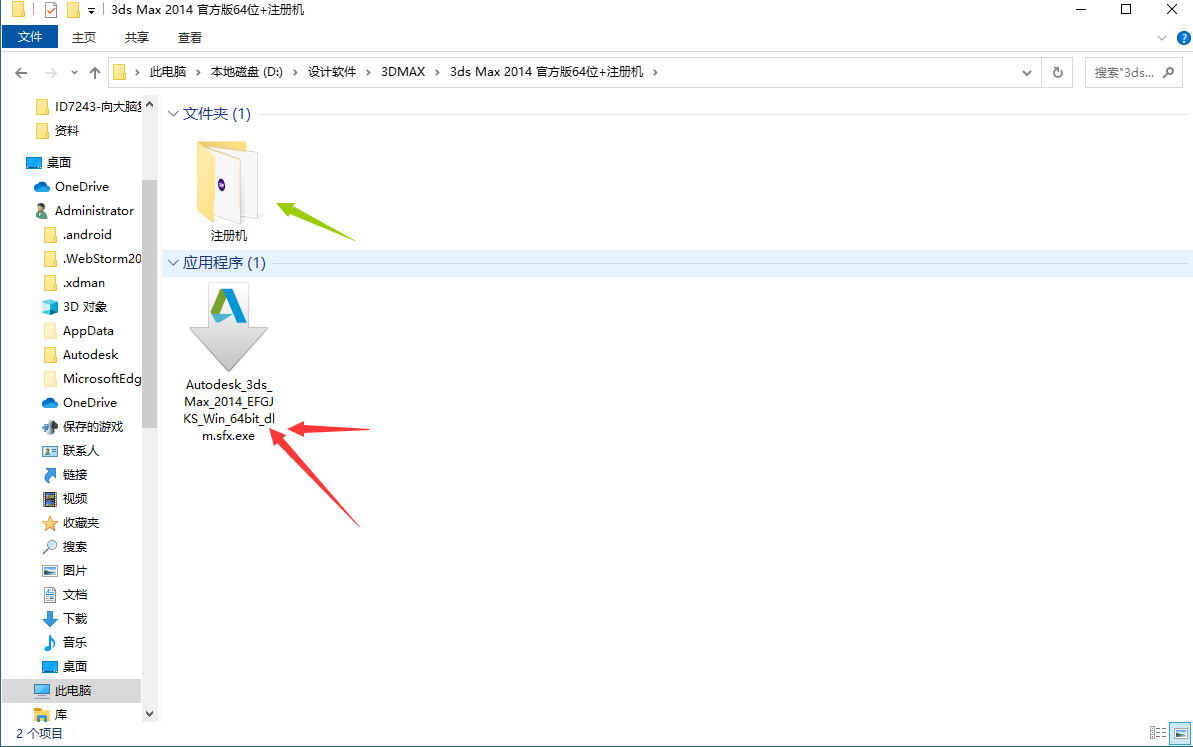Viewport: 1193px width, 747px height.
Task: Select the Autodesk_3ds_Max_2014 installer exe icon
Action: pyautogui.click(x=228, y=327)
